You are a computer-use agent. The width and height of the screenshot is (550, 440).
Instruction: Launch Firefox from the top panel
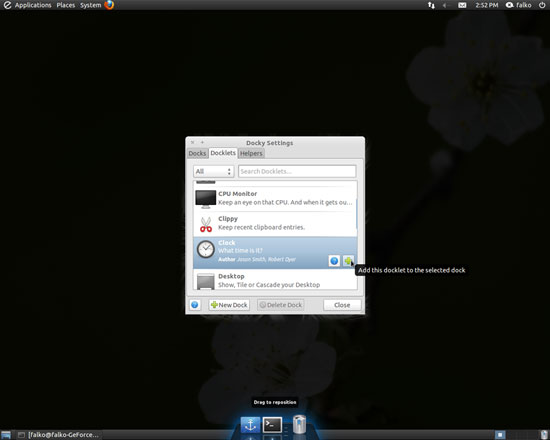109,5
